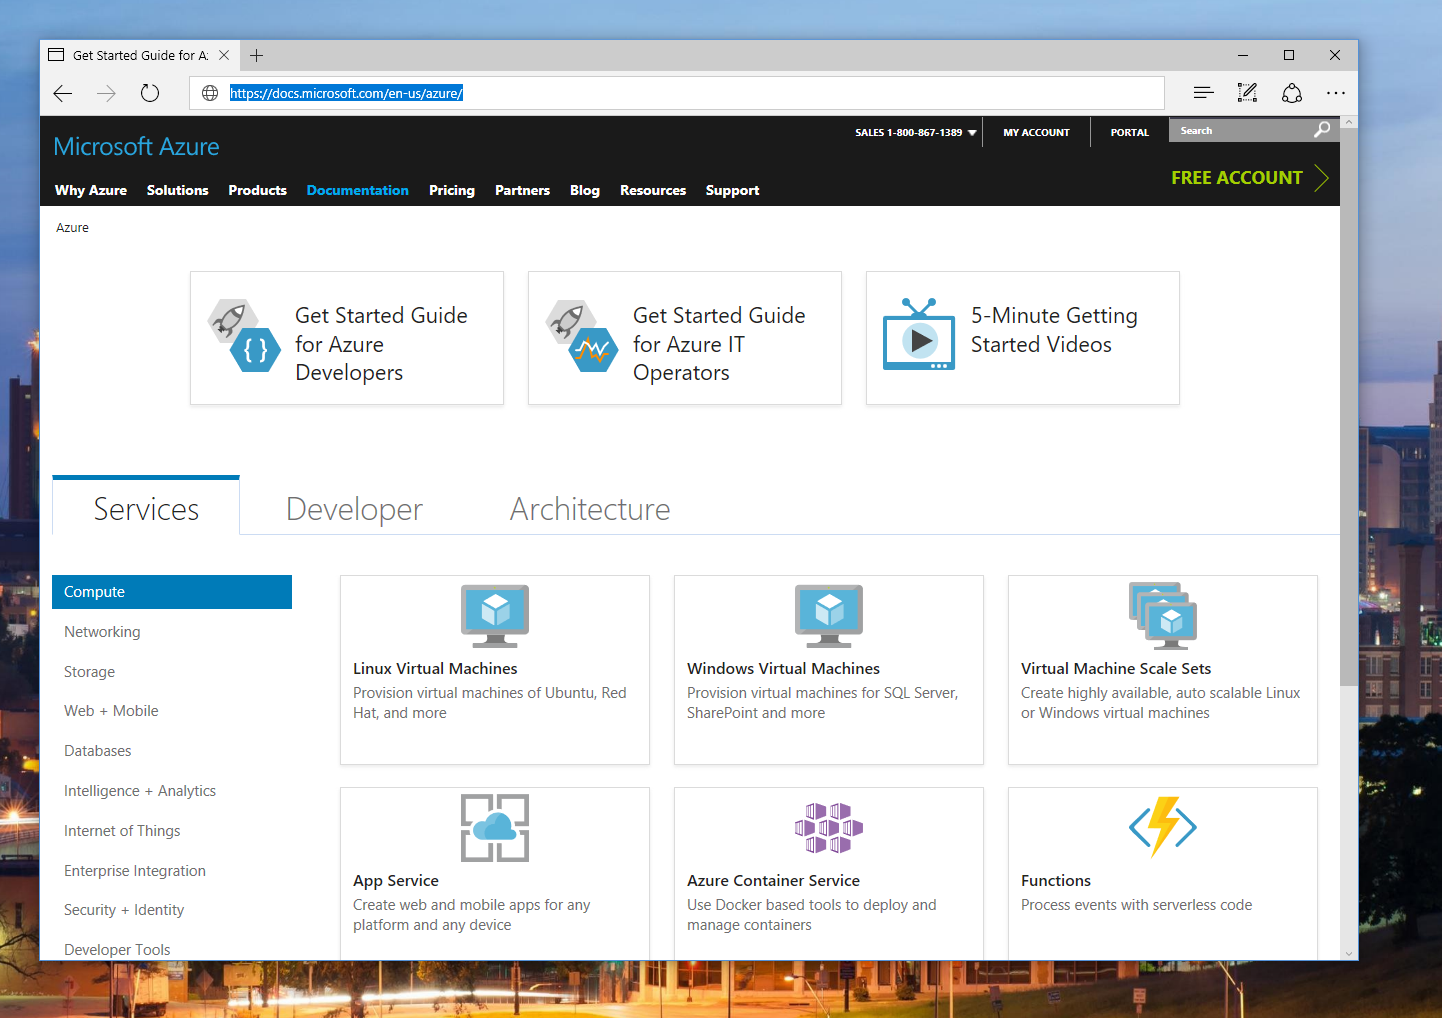Click the address bar URL
This screenshot has width=1442, height=1018.
click(x=346, y=93)
